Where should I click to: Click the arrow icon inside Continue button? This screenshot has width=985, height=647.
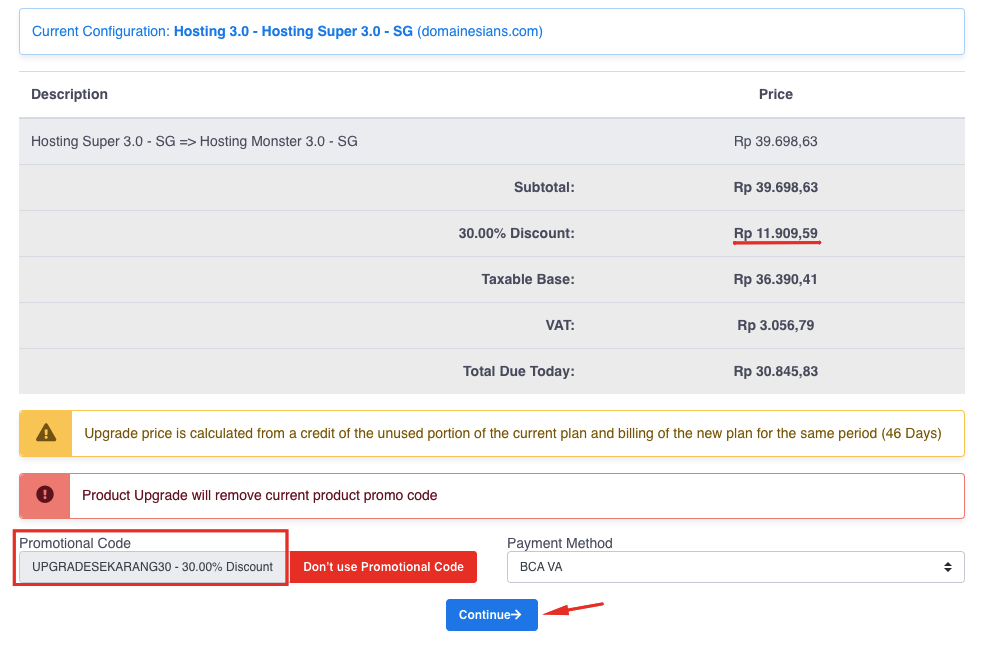pos(517,615)
